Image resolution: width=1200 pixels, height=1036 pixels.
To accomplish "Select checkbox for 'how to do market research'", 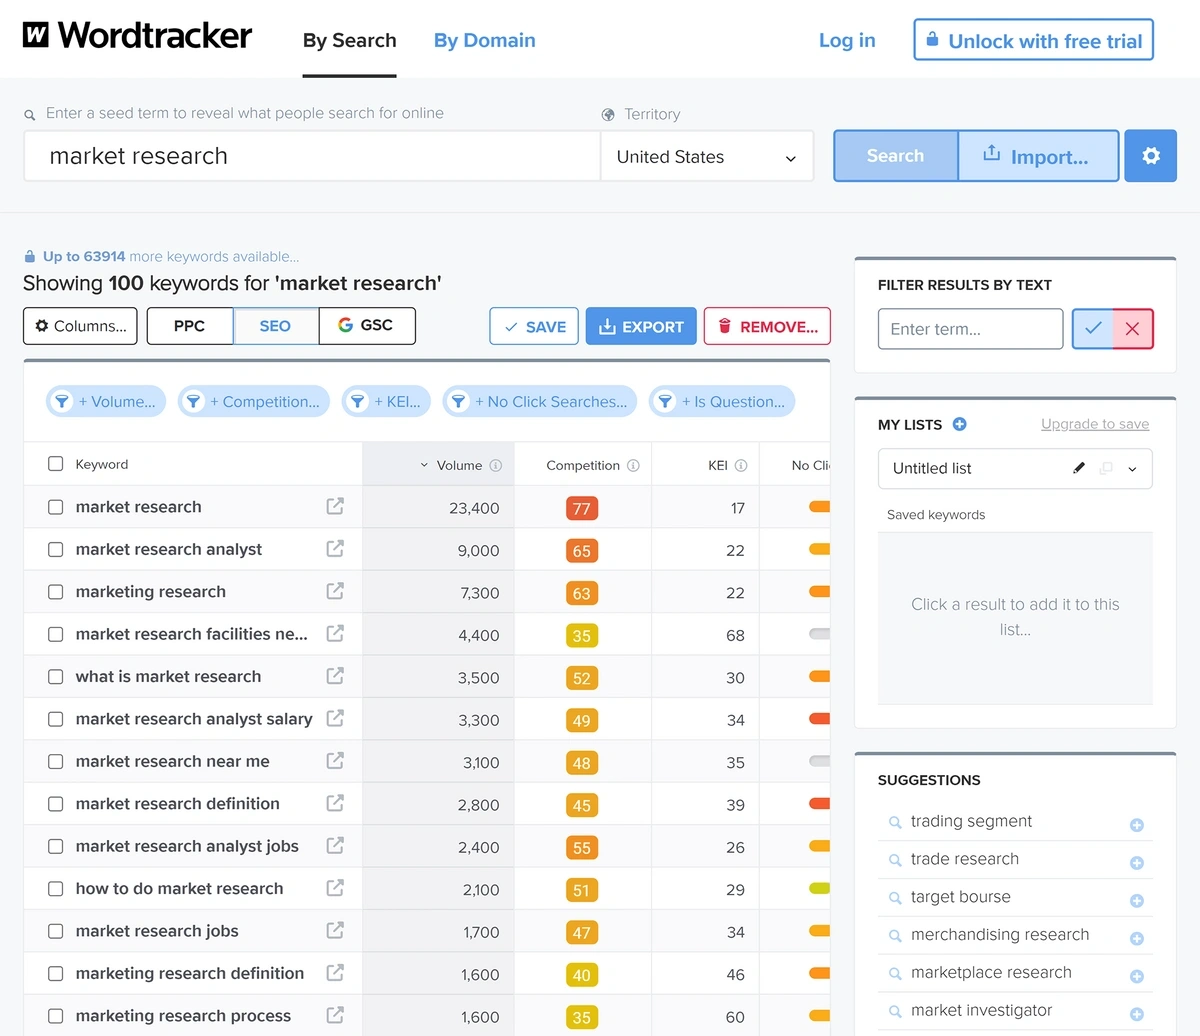I will (x=56, y=889).
